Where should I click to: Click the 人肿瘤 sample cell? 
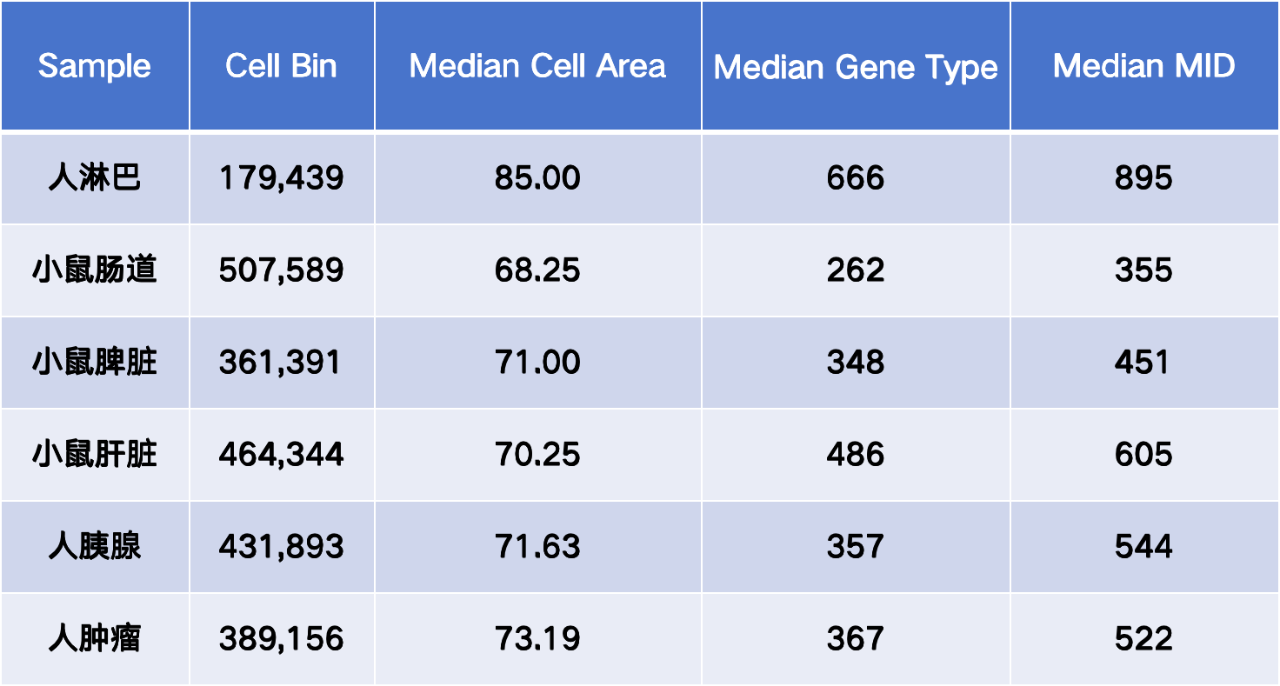point(94,638)
